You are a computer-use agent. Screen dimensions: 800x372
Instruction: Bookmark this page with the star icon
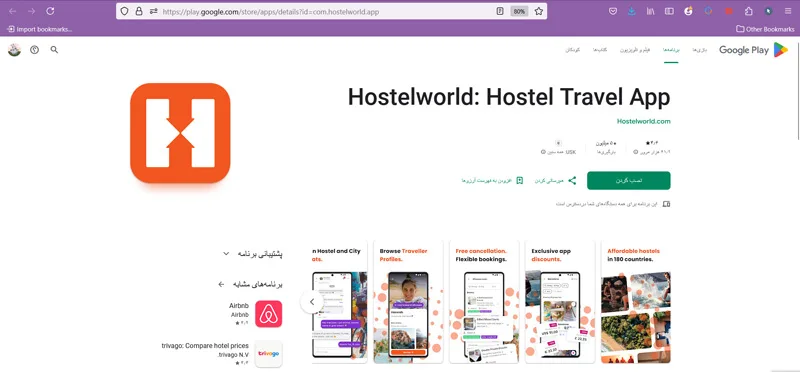point(539,11)
